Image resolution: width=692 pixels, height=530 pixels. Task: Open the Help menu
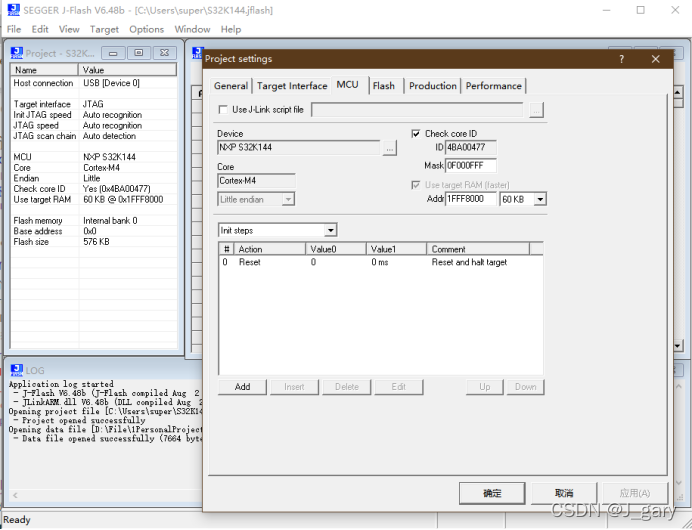click(231, 30)
